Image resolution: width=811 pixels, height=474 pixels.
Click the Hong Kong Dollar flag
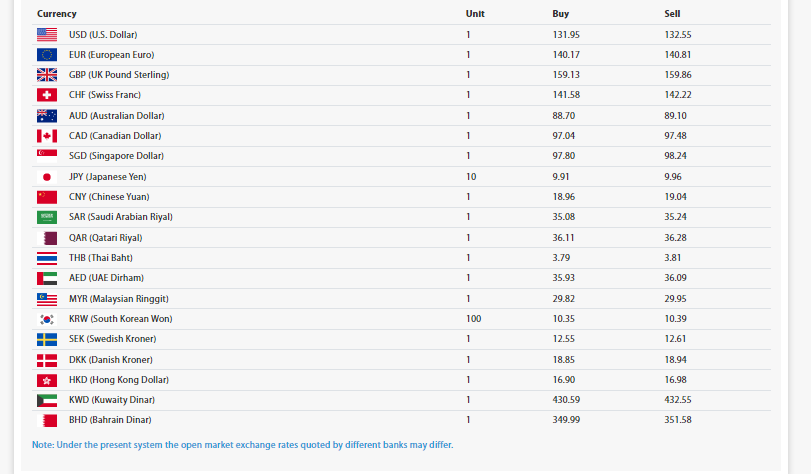(x=47, y=380)
